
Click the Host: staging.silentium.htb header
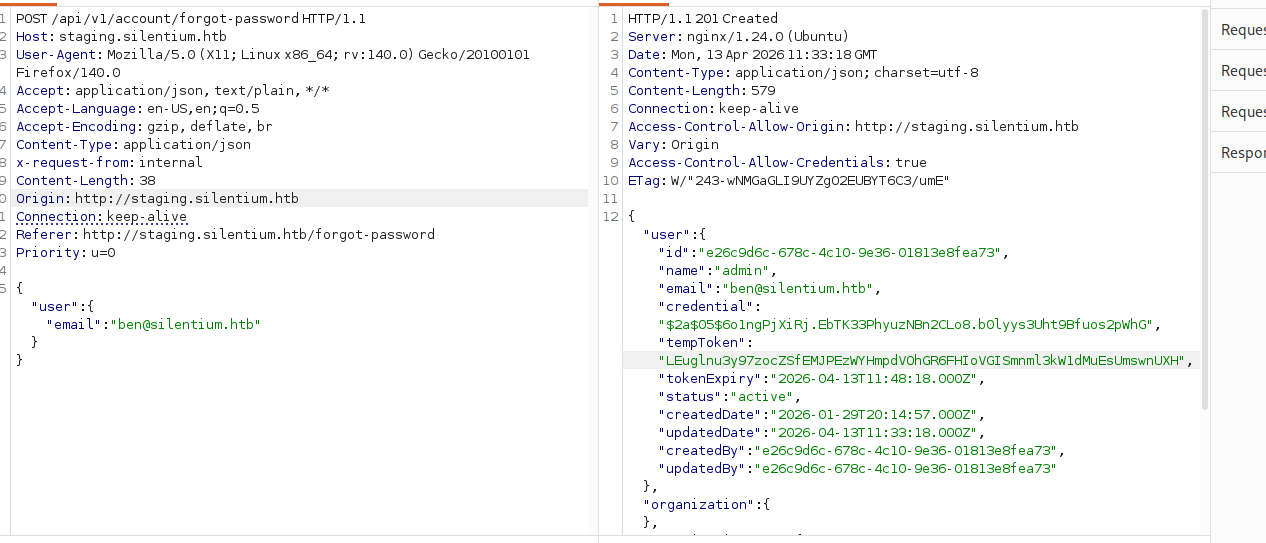pos(121,37)
